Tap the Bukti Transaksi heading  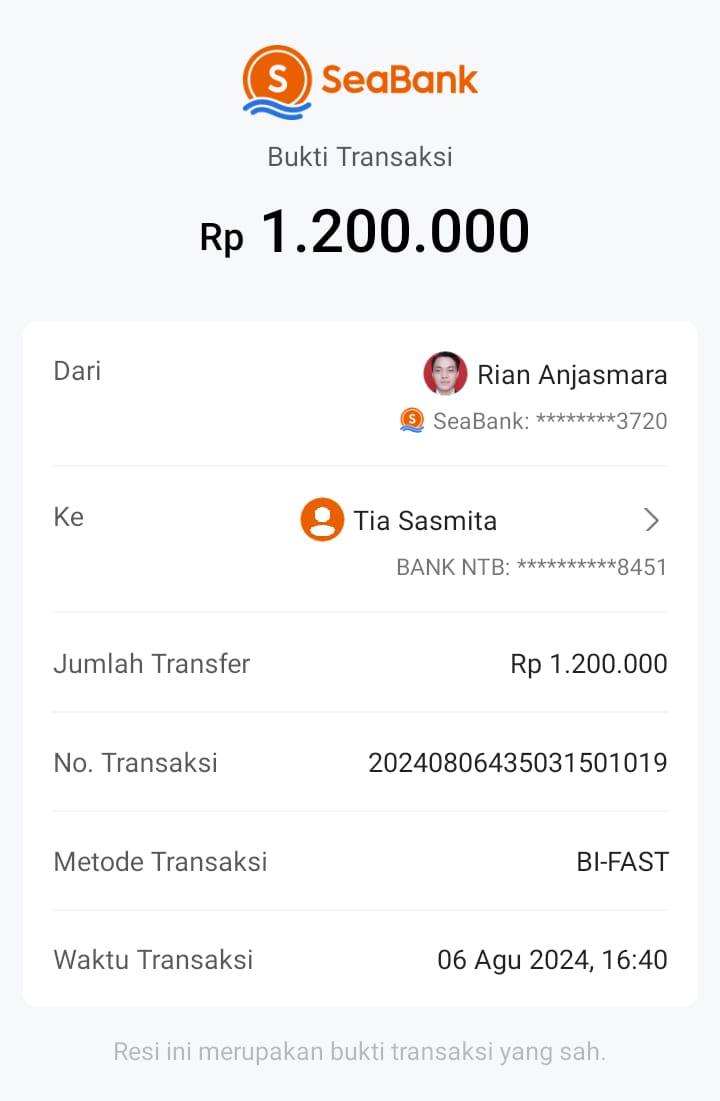tap(360, 157)
